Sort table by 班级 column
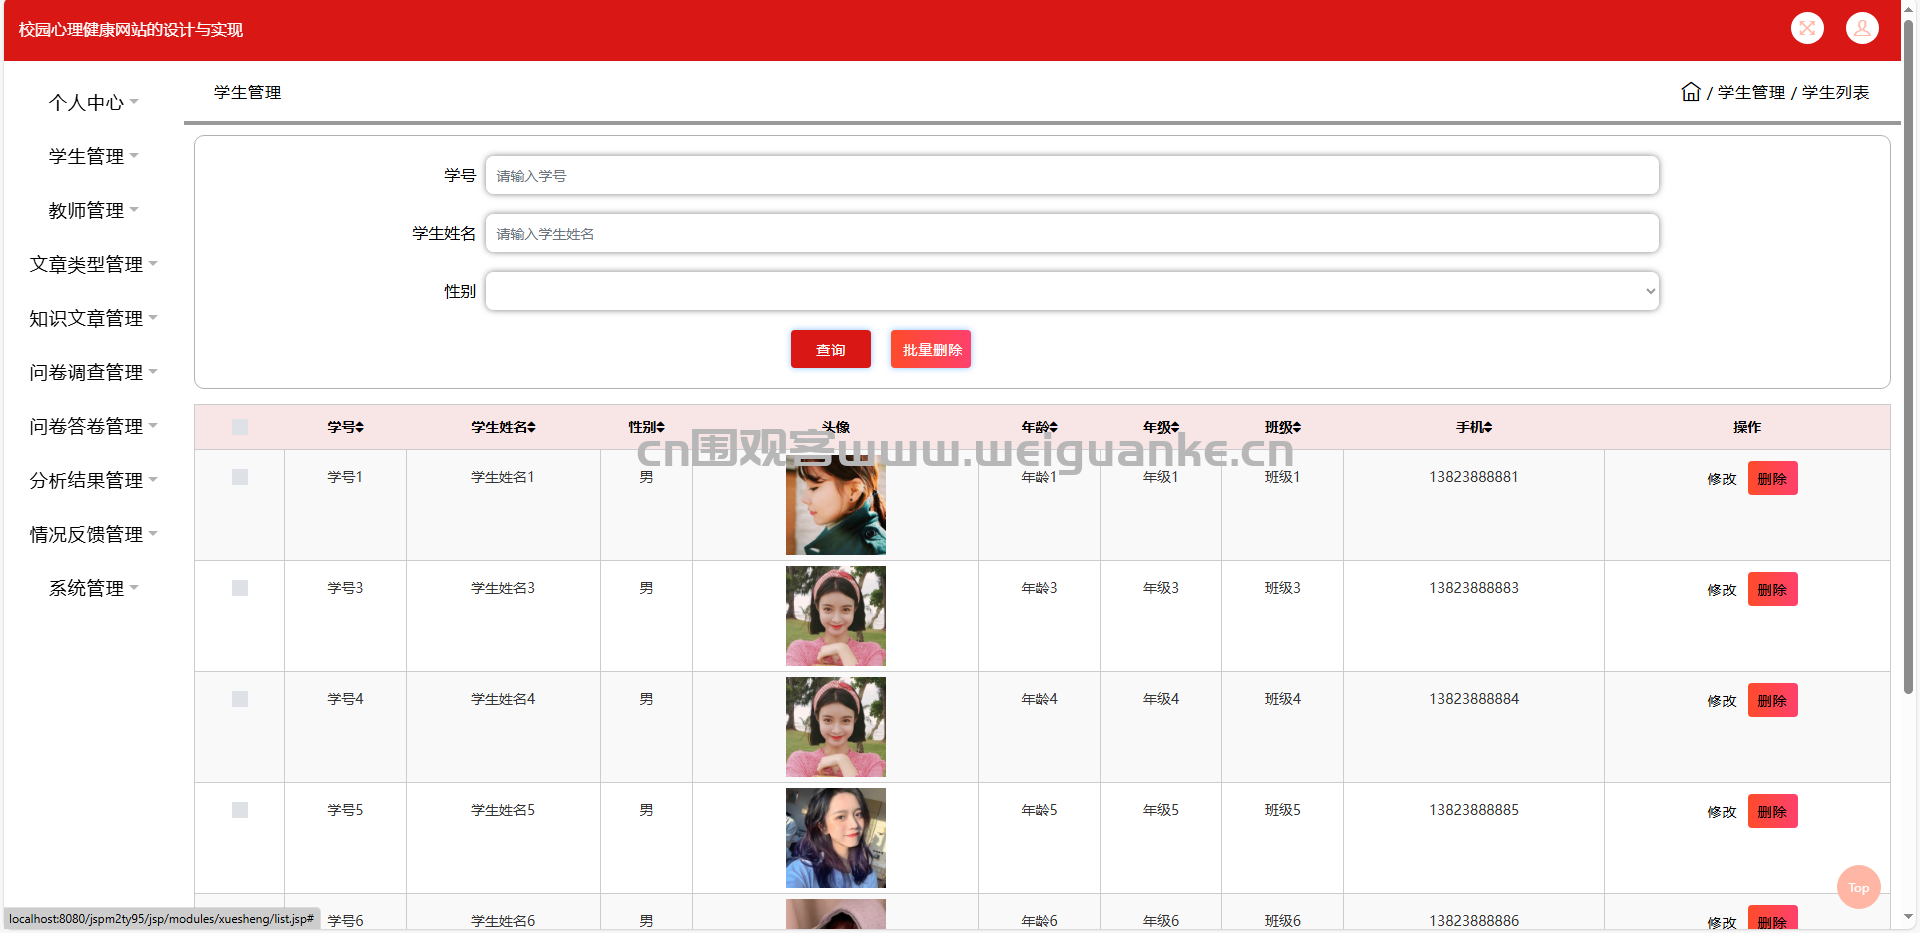The image size is (1920, 933). pyautogui.click(x=1283, y=427)
